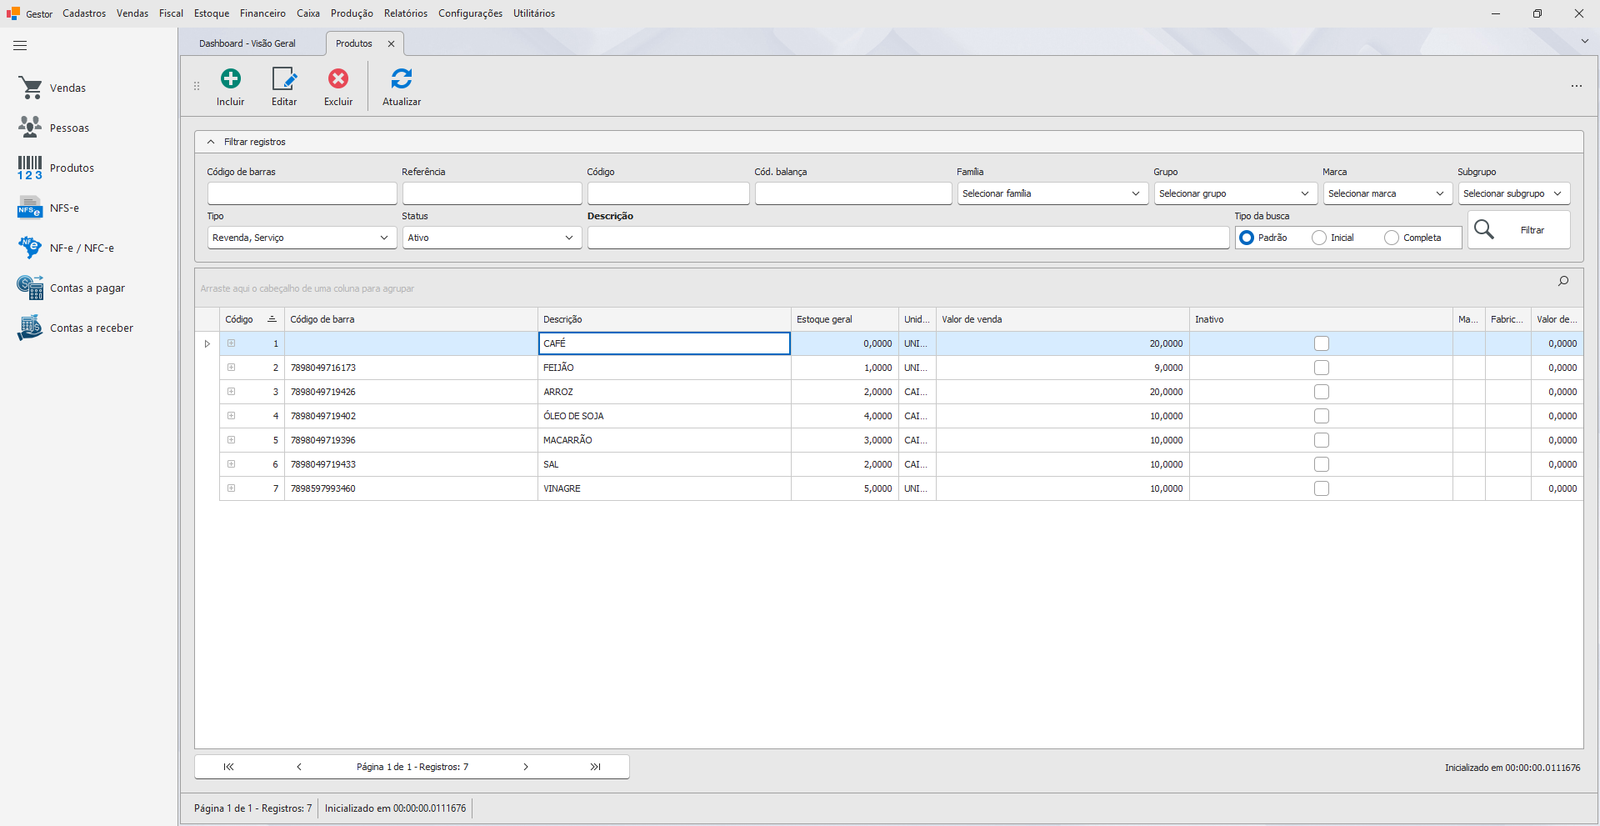Collapse the Filtrar registros panel

(x=211, y=142)
